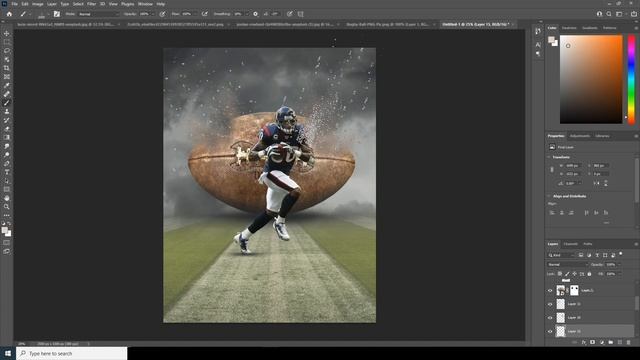Image resolution: width=640 pixels, height=360 pixels.
Task: Create new adjustment layer icon
Action: click(x=602, y=342)
